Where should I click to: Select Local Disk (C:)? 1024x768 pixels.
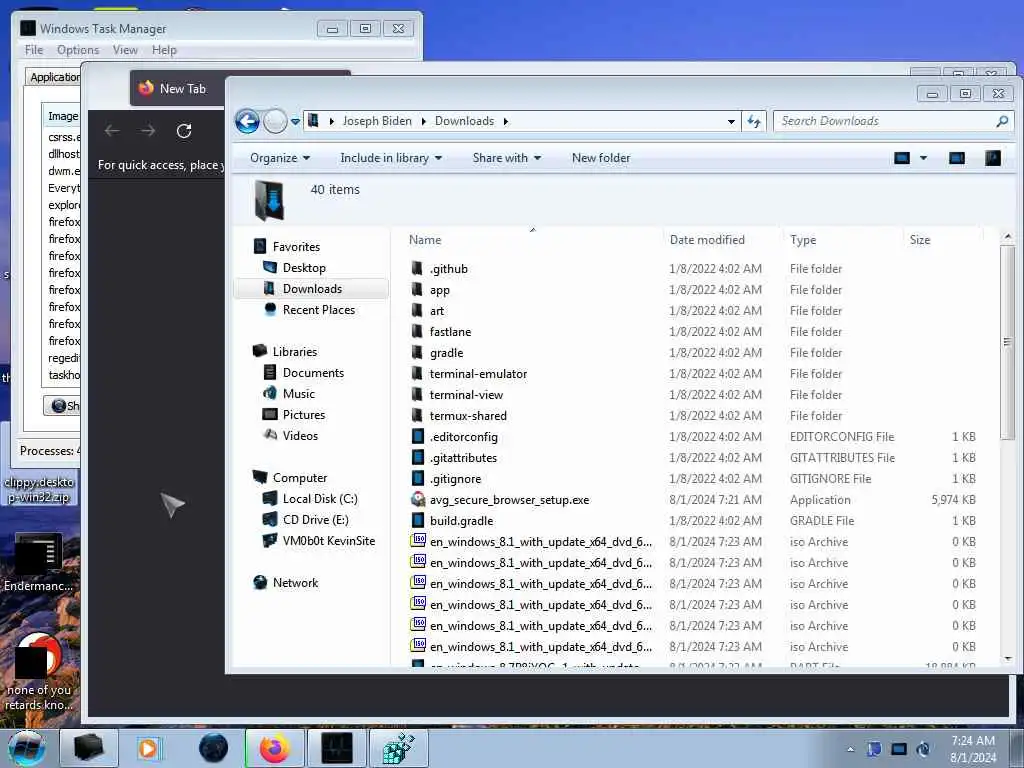tap(319, 499)
